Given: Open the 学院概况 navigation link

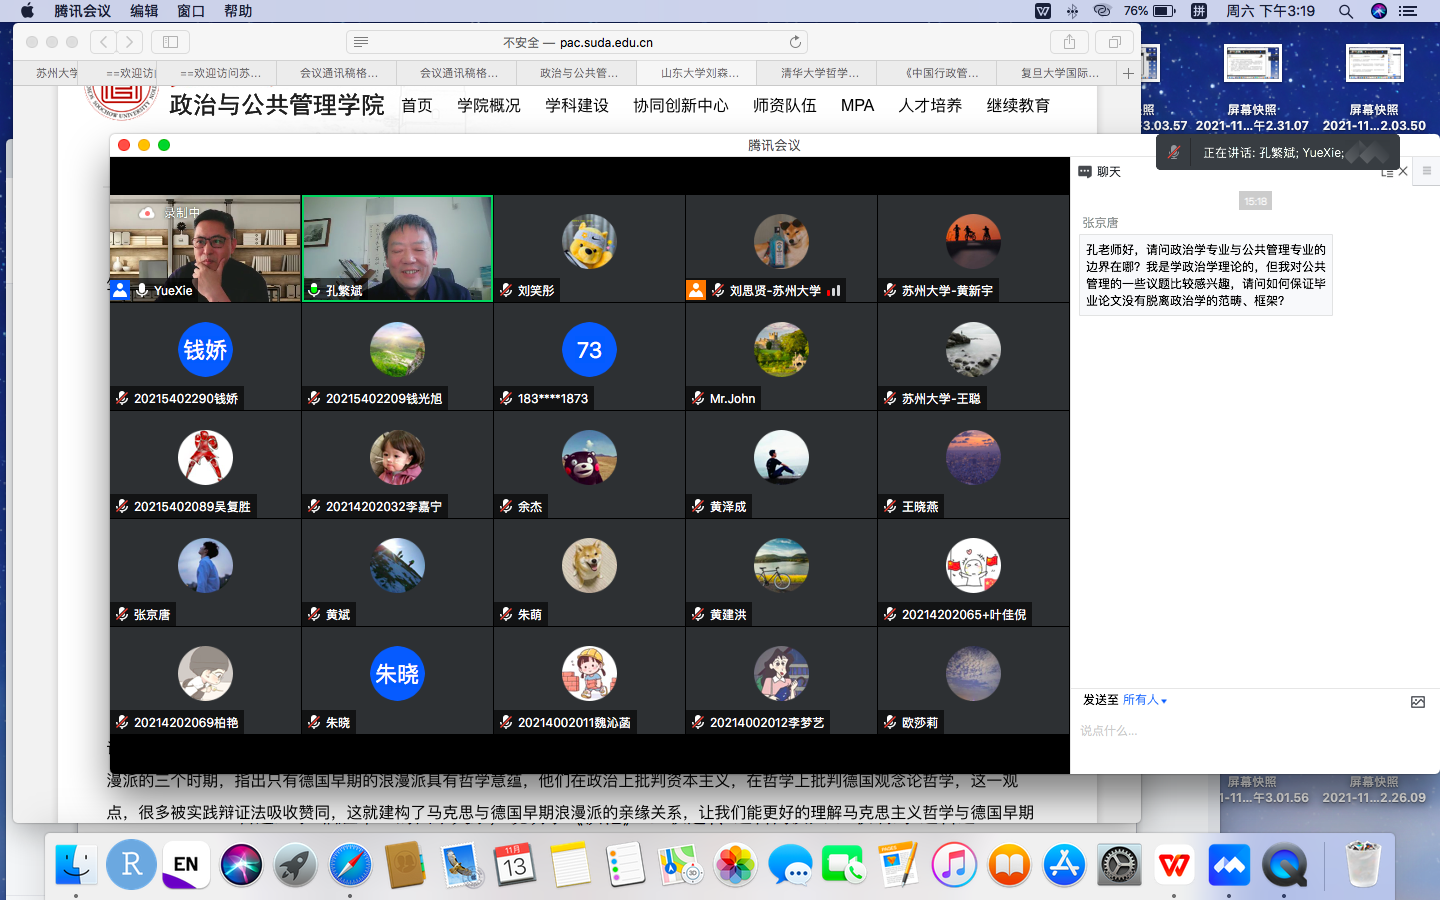Looking at the screenshot, I should (x=489, y=105).
